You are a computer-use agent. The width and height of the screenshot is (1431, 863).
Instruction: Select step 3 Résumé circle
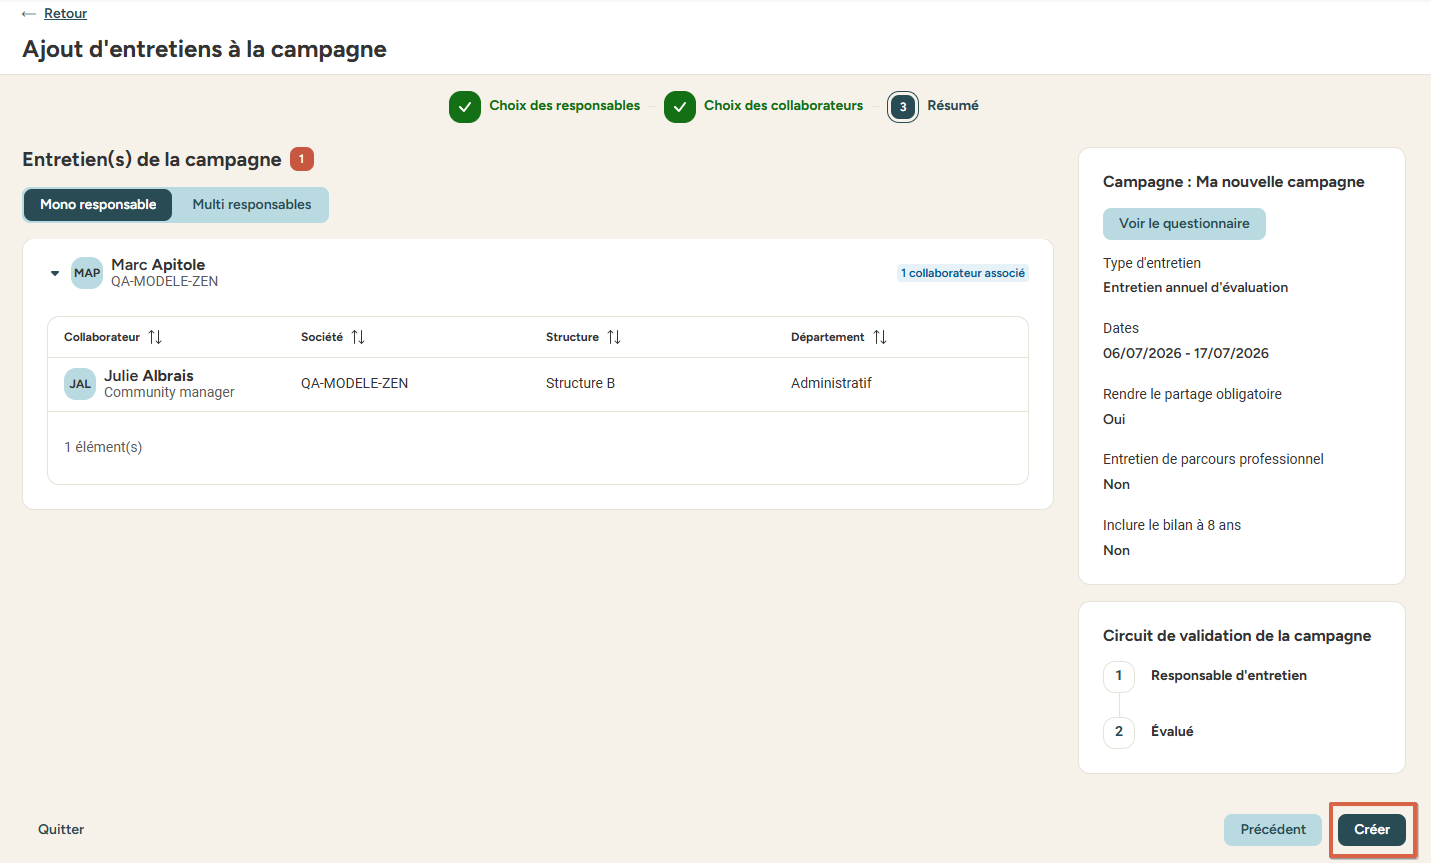[903, 107]
